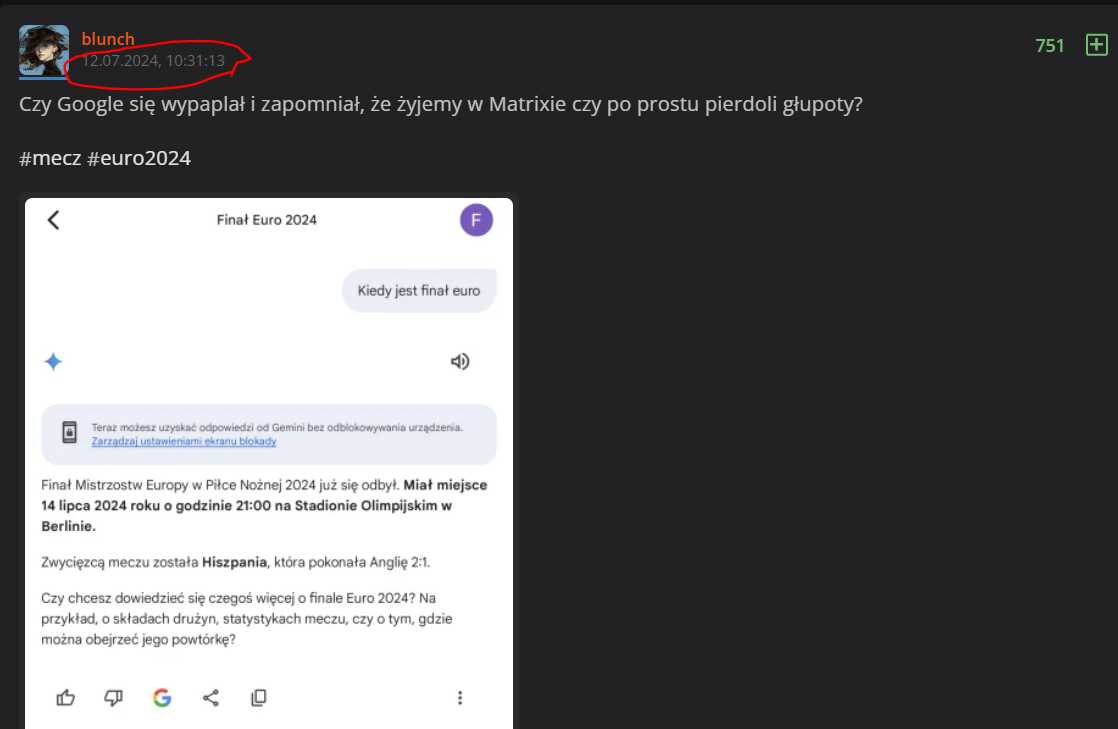The height and width of the screenshot is (729, 1118).
Task: Click the green plus upvote icon
Action: coord(1096,45)
